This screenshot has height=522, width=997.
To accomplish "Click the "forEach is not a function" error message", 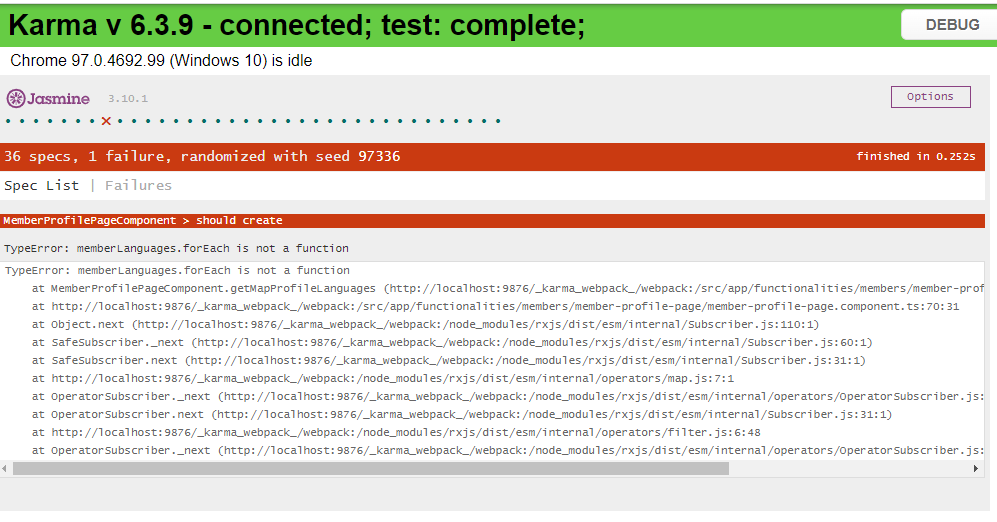I will pyautogui.click(x=176, y=248).
